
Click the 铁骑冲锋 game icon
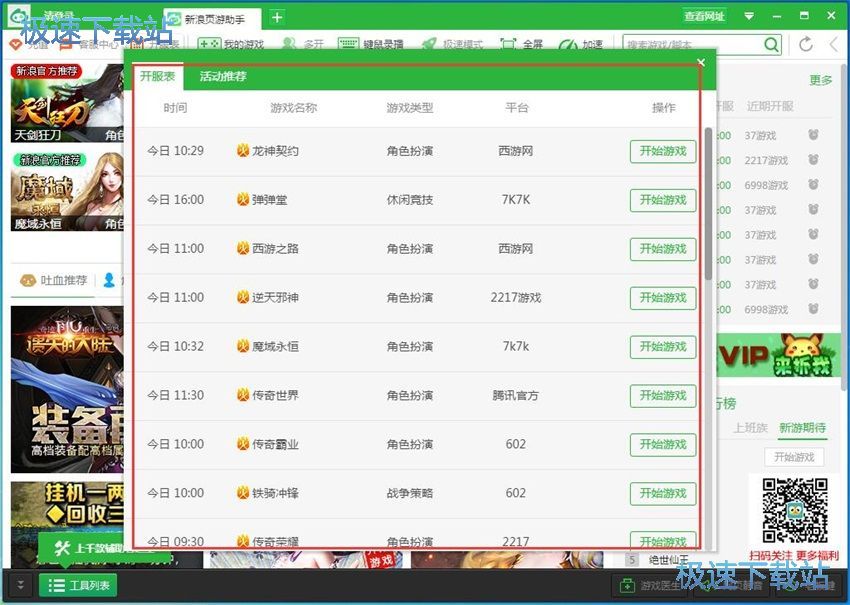pyautogui.click(x=243, y=492)
